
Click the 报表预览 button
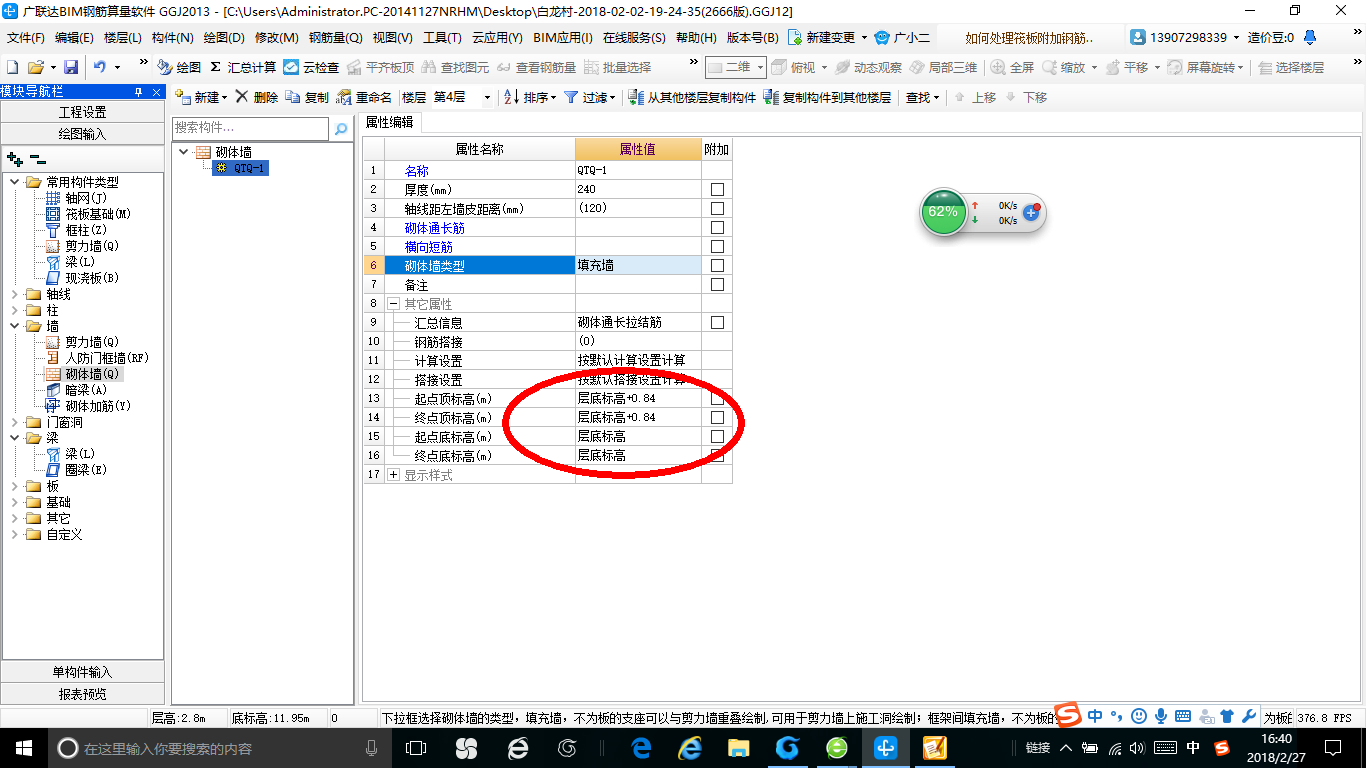click(x=83, y=694)
